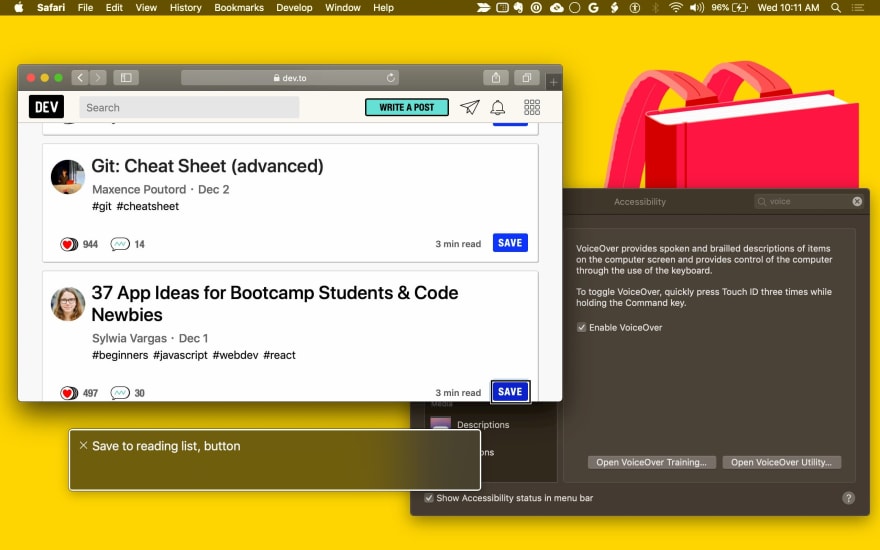
Task: Toggle Safari sidebar button
Action: tap(126, 78)
